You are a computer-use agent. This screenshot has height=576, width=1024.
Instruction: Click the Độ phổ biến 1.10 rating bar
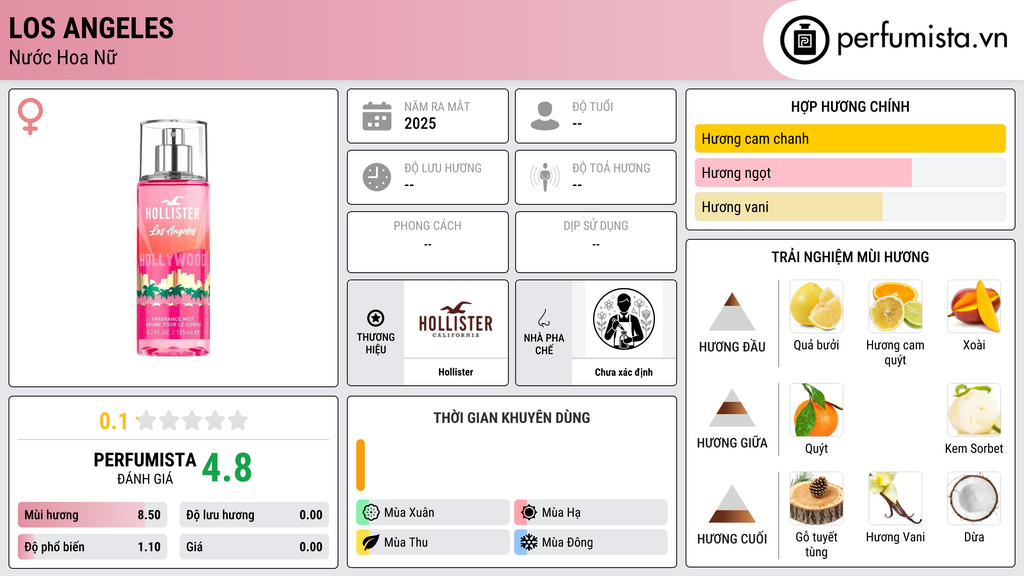93,547
